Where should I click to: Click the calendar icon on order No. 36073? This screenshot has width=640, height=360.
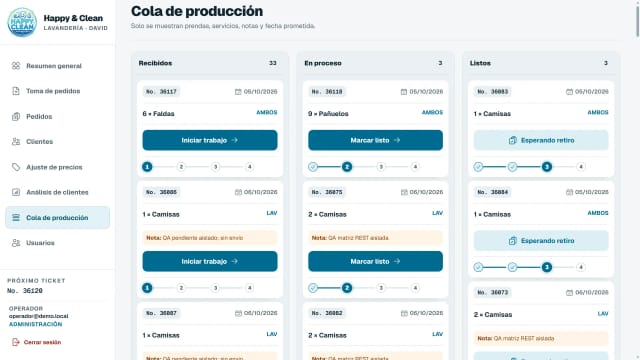click(569, 293)
